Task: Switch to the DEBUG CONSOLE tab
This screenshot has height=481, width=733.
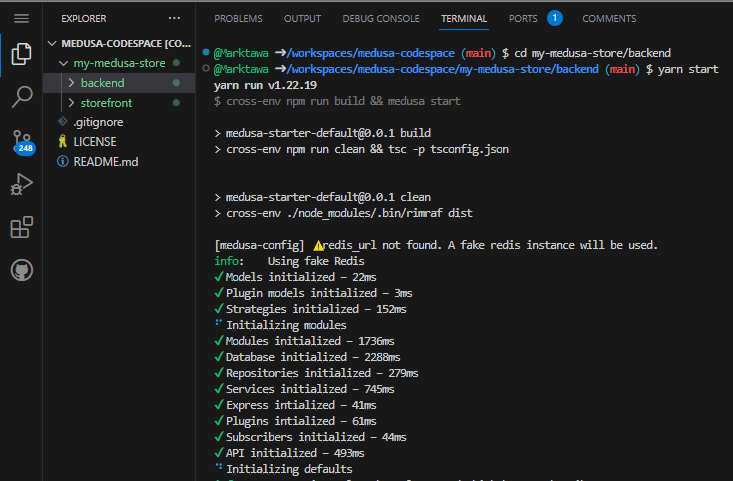Action: (x=381, y=19)
